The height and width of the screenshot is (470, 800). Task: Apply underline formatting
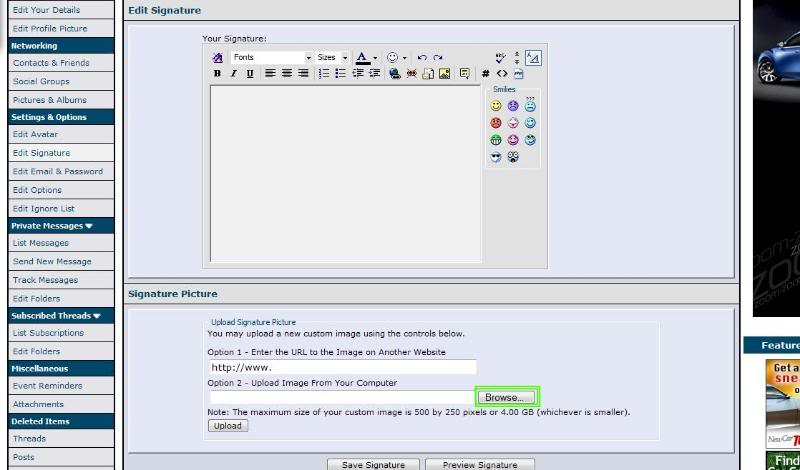(249, 74)
